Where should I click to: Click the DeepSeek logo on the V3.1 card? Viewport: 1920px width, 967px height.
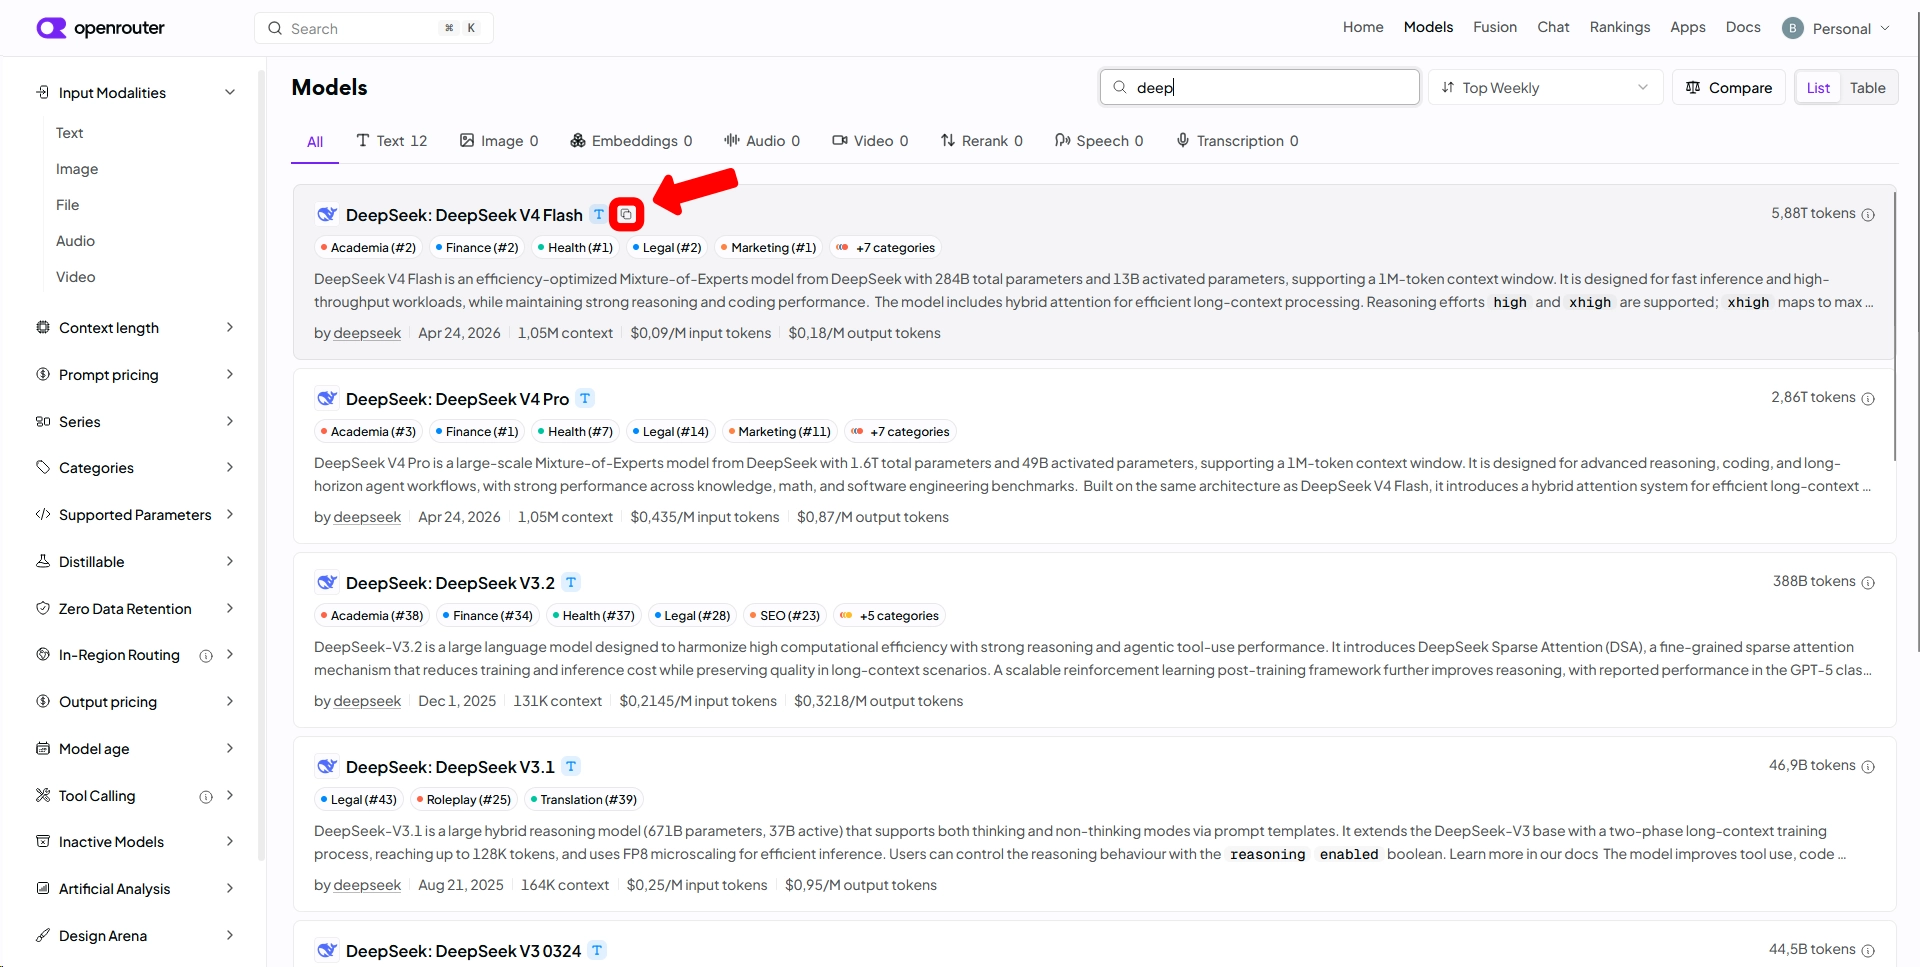click(x=326, y=766)
